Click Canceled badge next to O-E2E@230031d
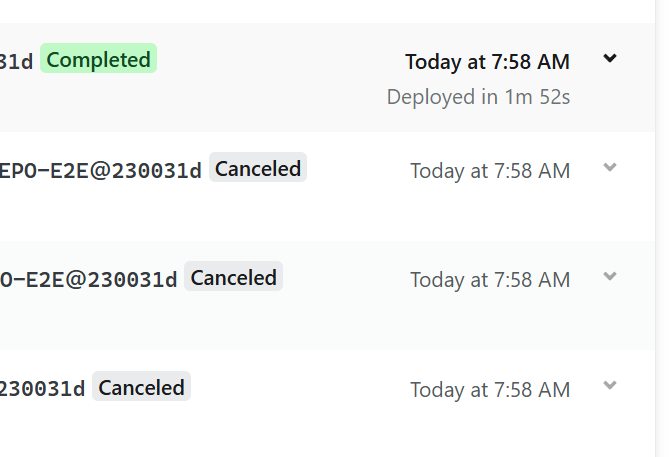670x457 pixels. pos(234,278)
